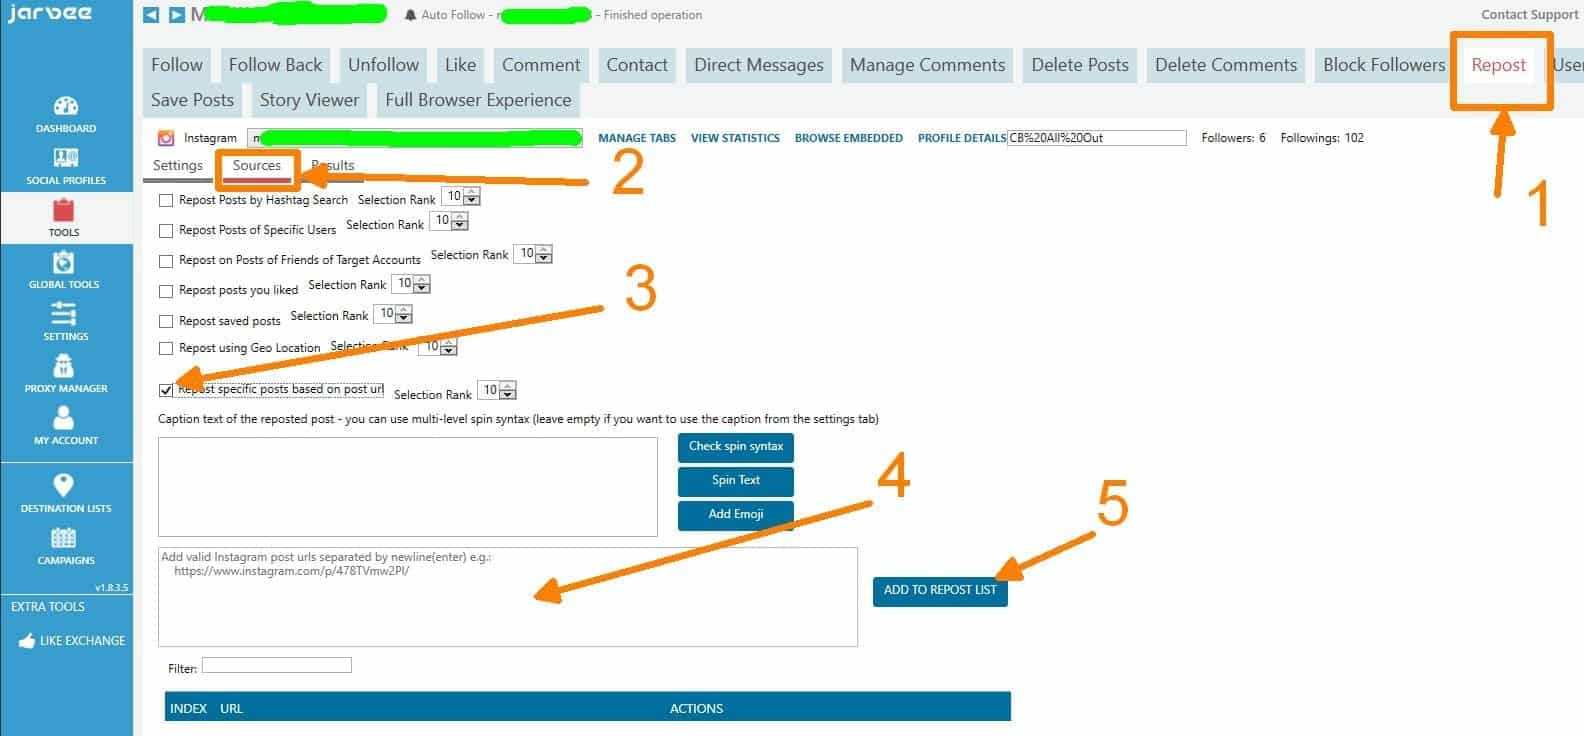Adjust Selection Rank stepper for Specific Users
Viewport: 1584px width, 736px height.
click(x=449, y=221)
